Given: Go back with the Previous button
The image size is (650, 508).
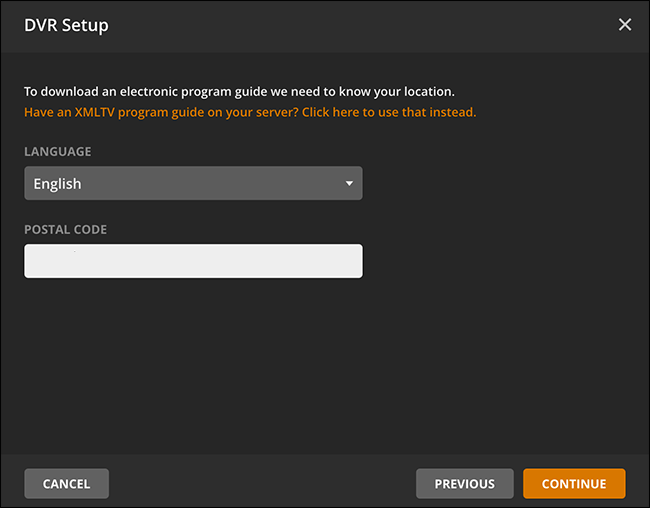Looking at the screenshot, I should 464,484.
